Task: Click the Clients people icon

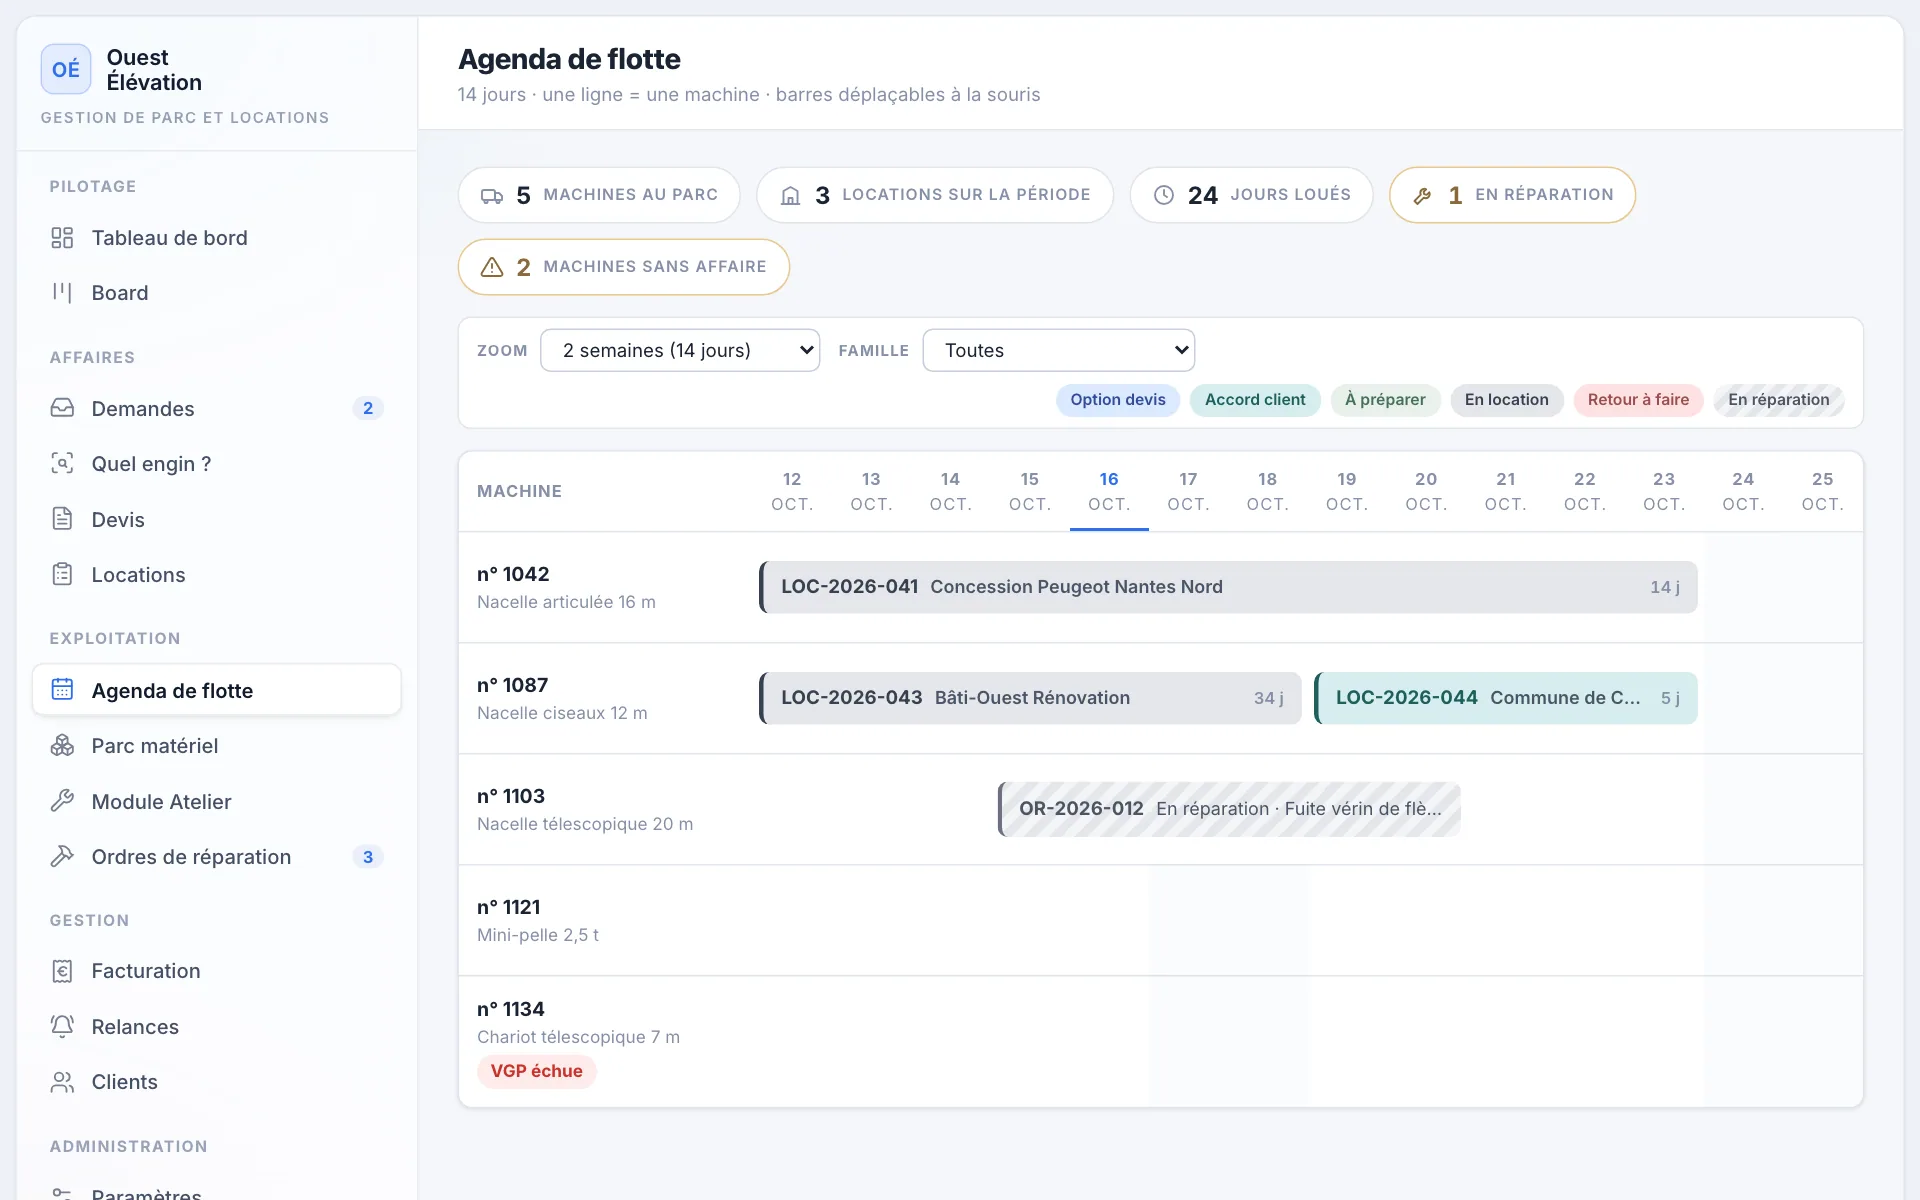Action: [x=62, y=1082]
